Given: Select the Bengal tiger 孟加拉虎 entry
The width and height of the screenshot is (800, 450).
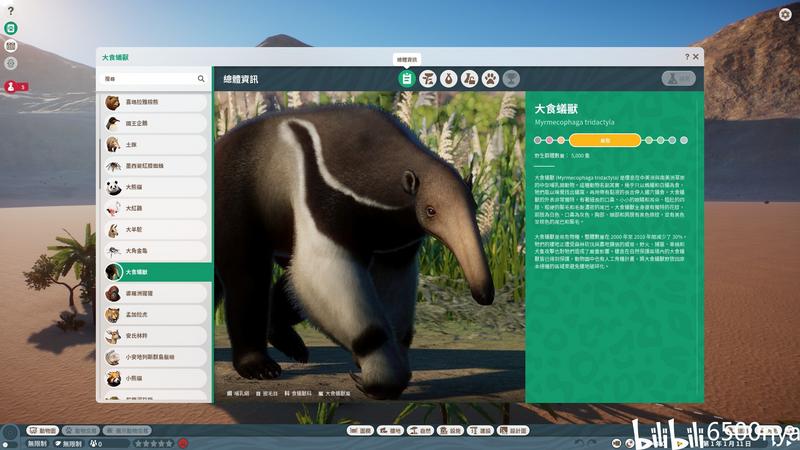Looking at the screenshot, I should point(156,315).
